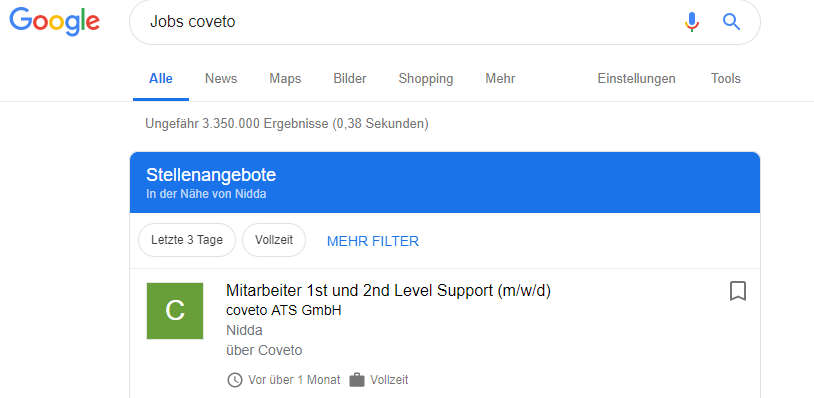Click the clock icon by Vor über 1 Monat
The image size is (814, 398).
[235, 380]
